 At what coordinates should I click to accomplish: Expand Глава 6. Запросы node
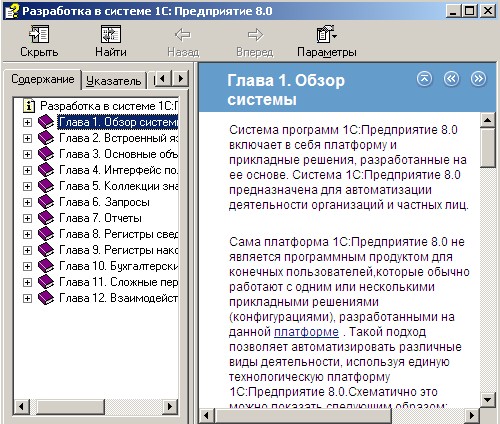(x=27, y=202)
